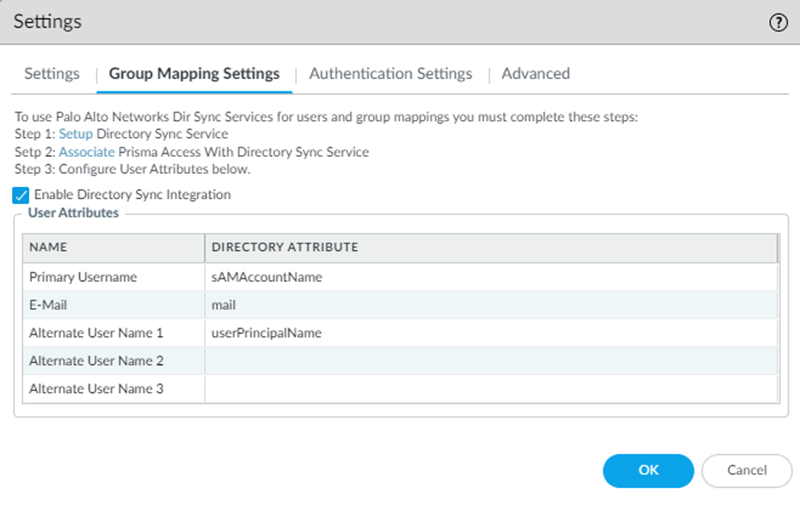Select the E-Mail row name
Viewport: 800px width, 506px height.
point(48,305)
